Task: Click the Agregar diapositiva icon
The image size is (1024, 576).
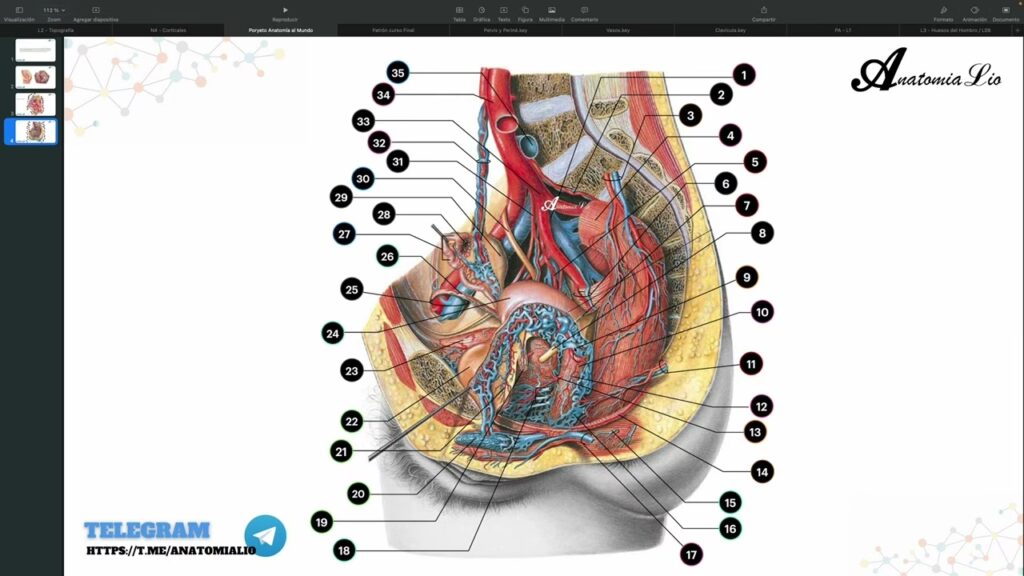Action: coord(95,10)
